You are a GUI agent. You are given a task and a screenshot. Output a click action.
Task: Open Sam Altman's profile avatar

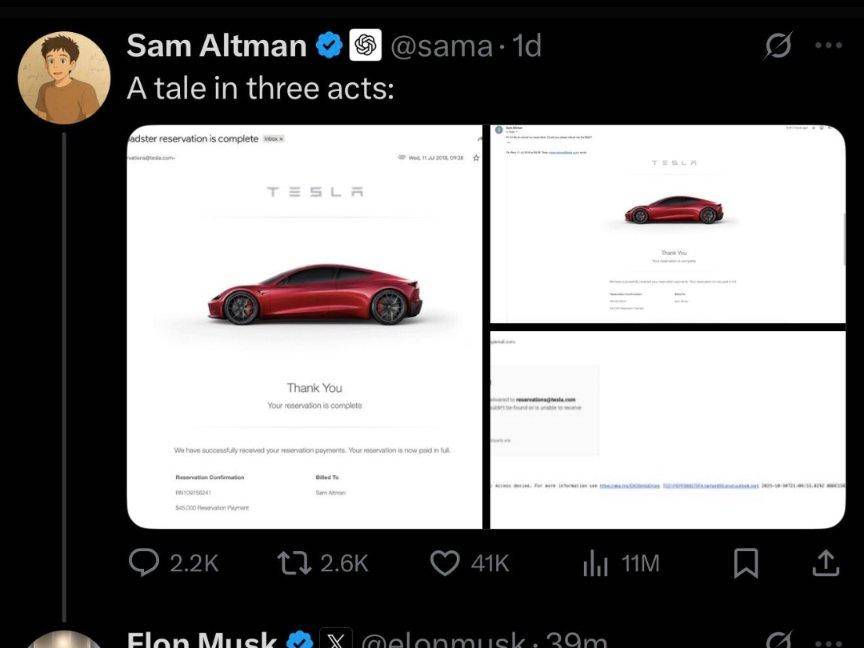coord(64,77)
